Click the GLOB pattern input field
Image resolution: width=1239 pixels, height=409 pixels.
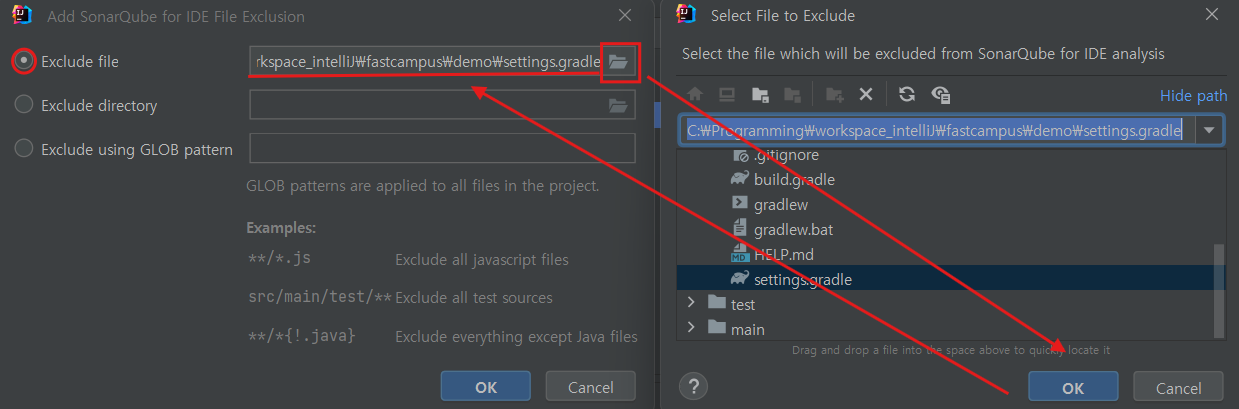[x=442, y=149]
